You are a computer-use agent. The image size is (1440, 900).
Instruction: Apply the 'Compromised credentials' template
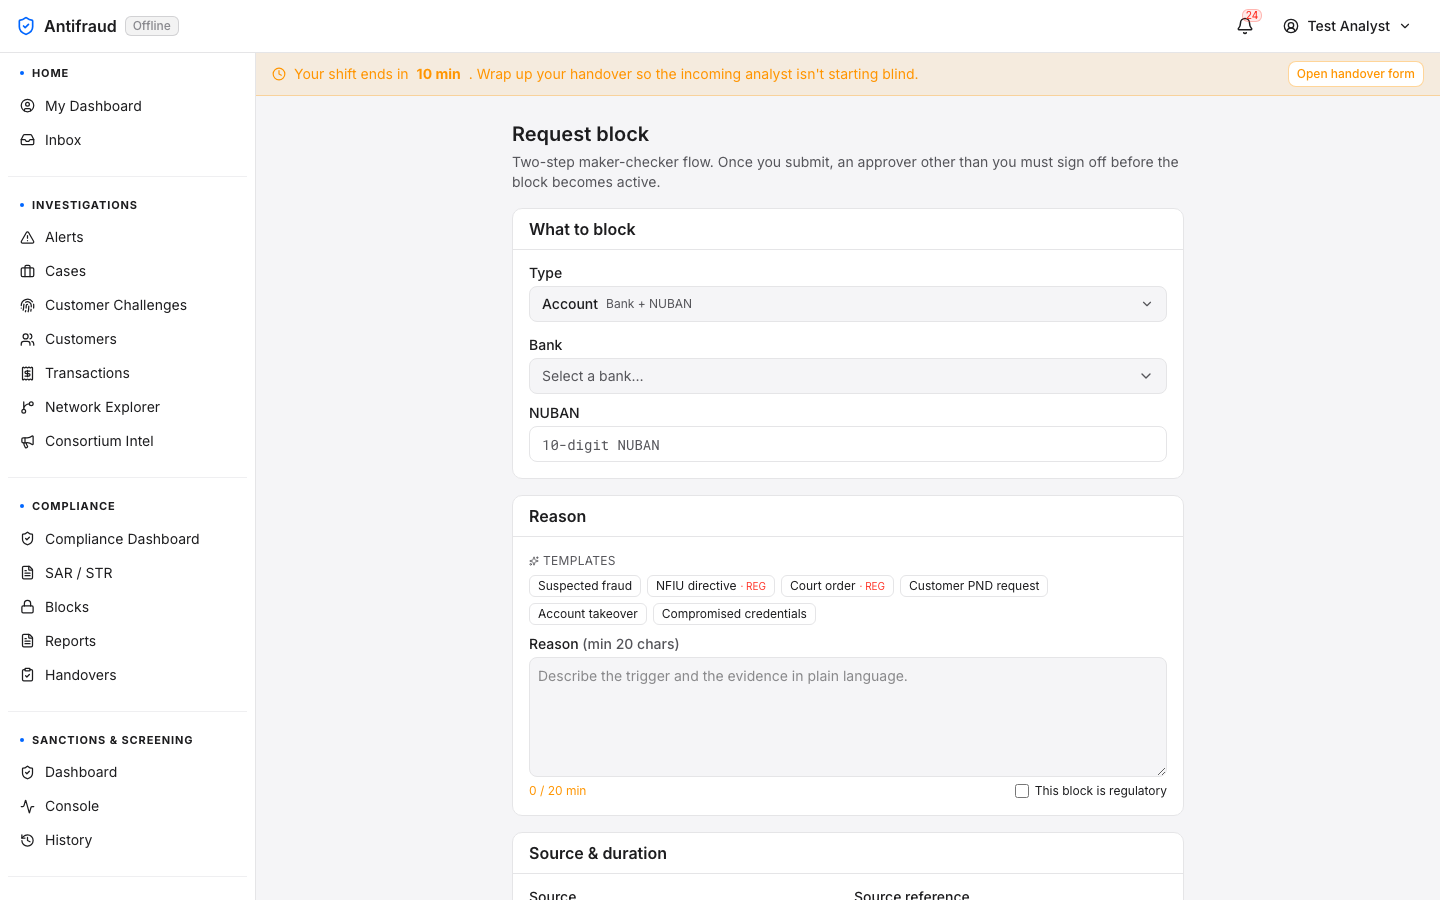(734, 614)
